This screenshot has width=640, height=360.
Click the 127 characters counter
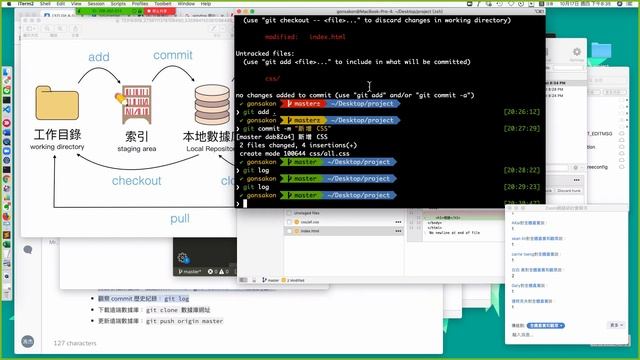point(75,343)
